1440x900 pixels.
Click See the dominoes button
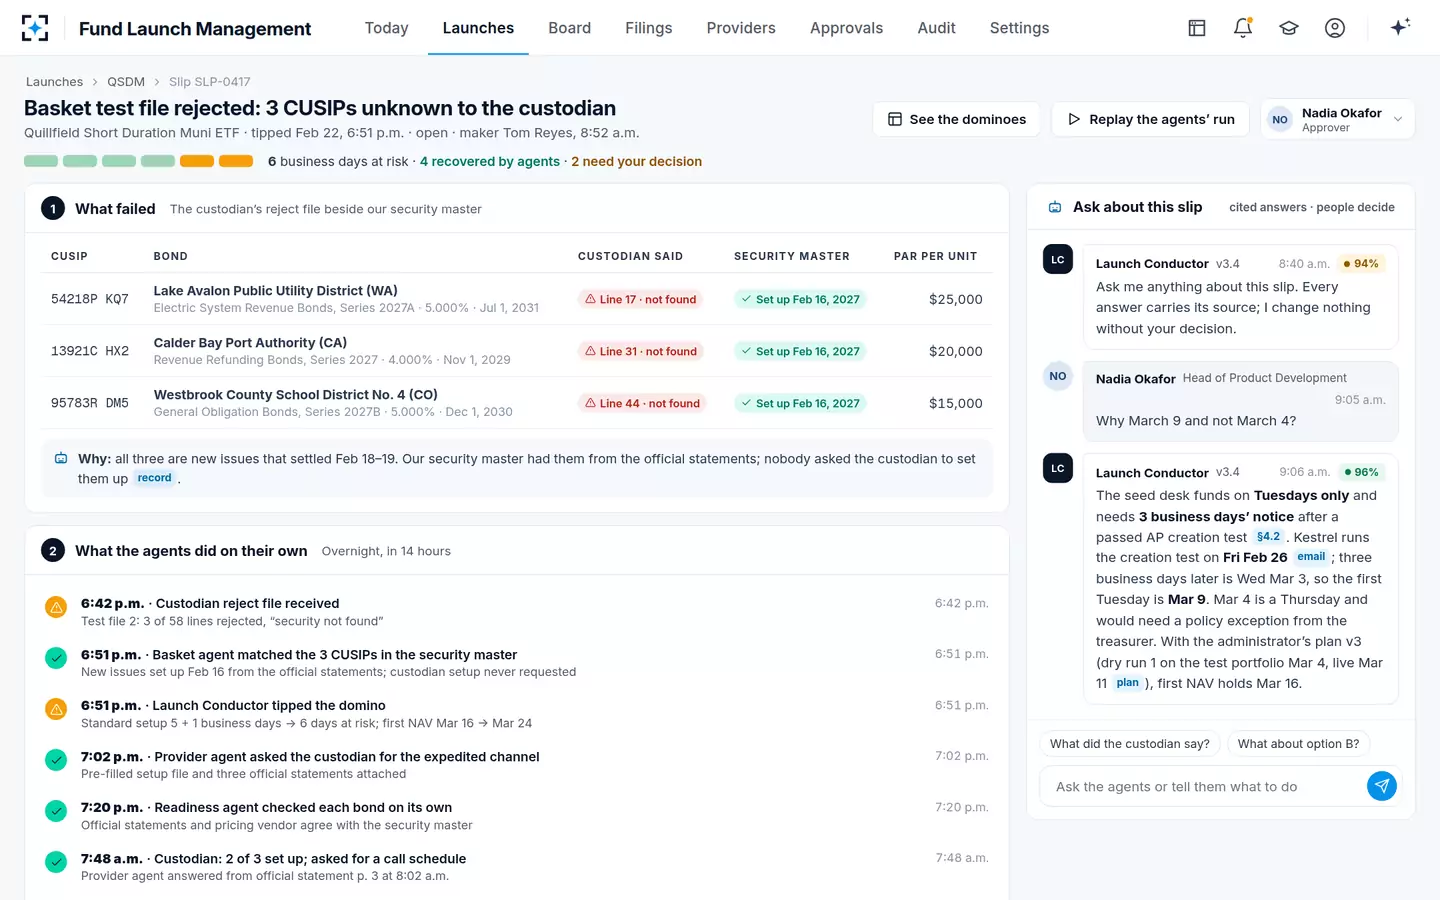pyautogui.click(x=957, y=119)
